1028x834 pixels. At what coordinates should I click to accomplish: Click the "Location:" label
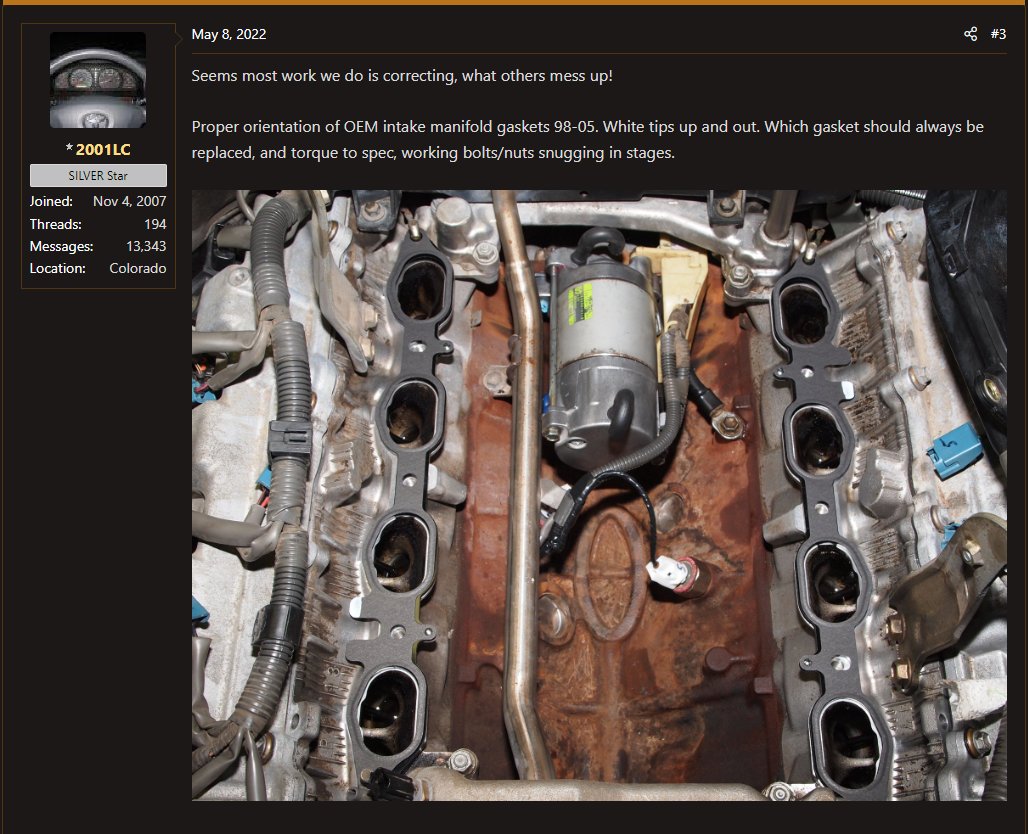pos(58,268)
